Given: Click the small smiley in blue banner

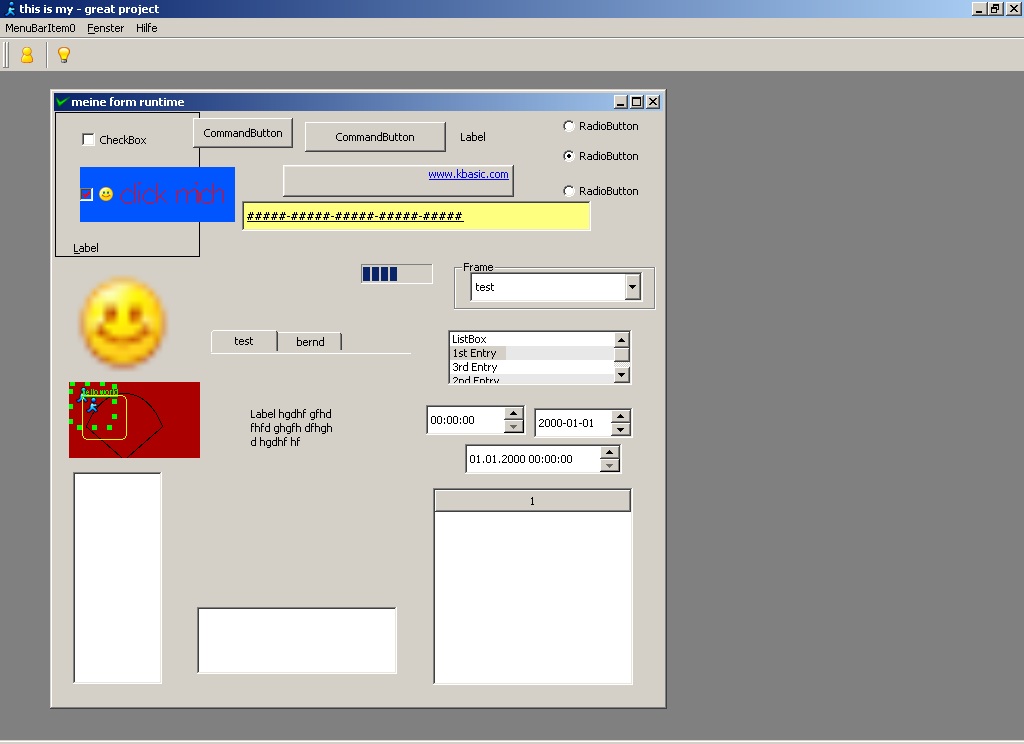Looking at the screenshot, I should click(x=106, y=194).
